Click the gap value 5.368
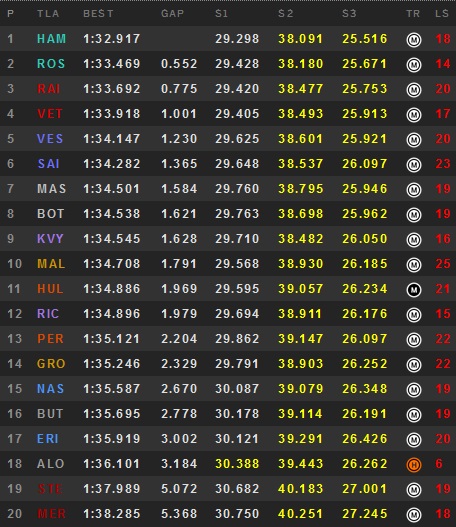 tap(179, 514)
